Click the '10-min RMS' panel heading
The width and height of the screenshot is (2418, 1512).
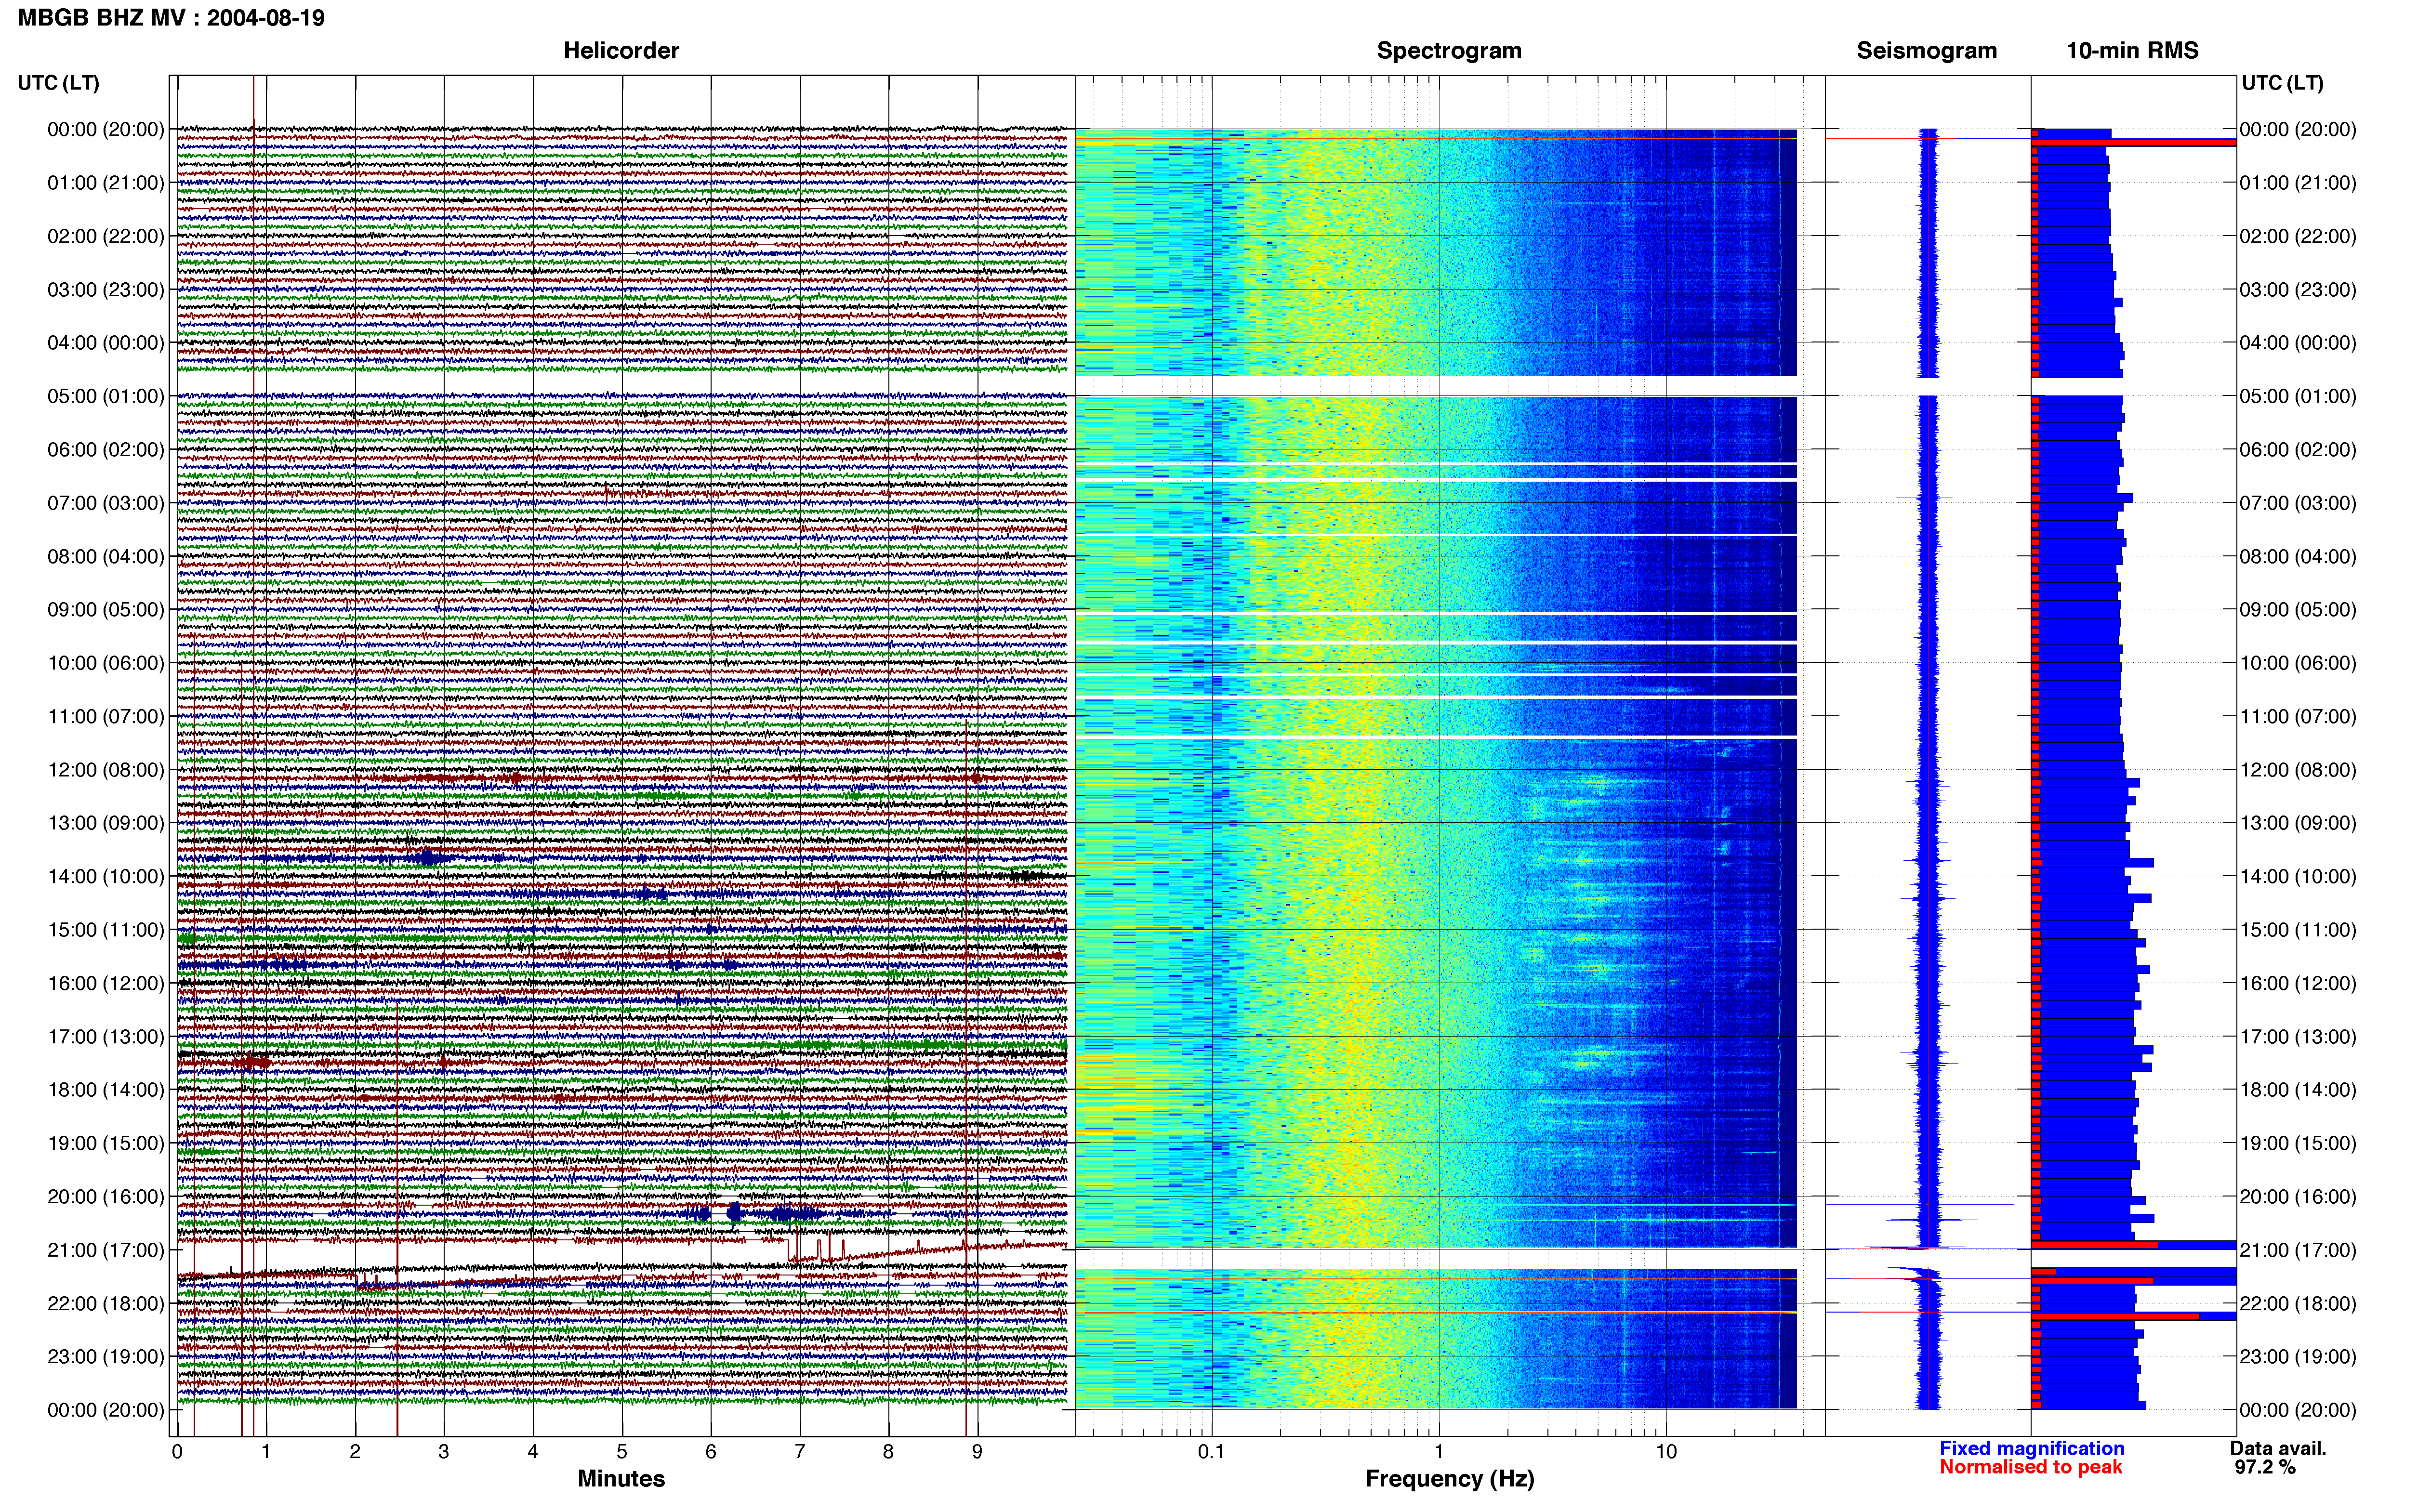(2132, 51)
